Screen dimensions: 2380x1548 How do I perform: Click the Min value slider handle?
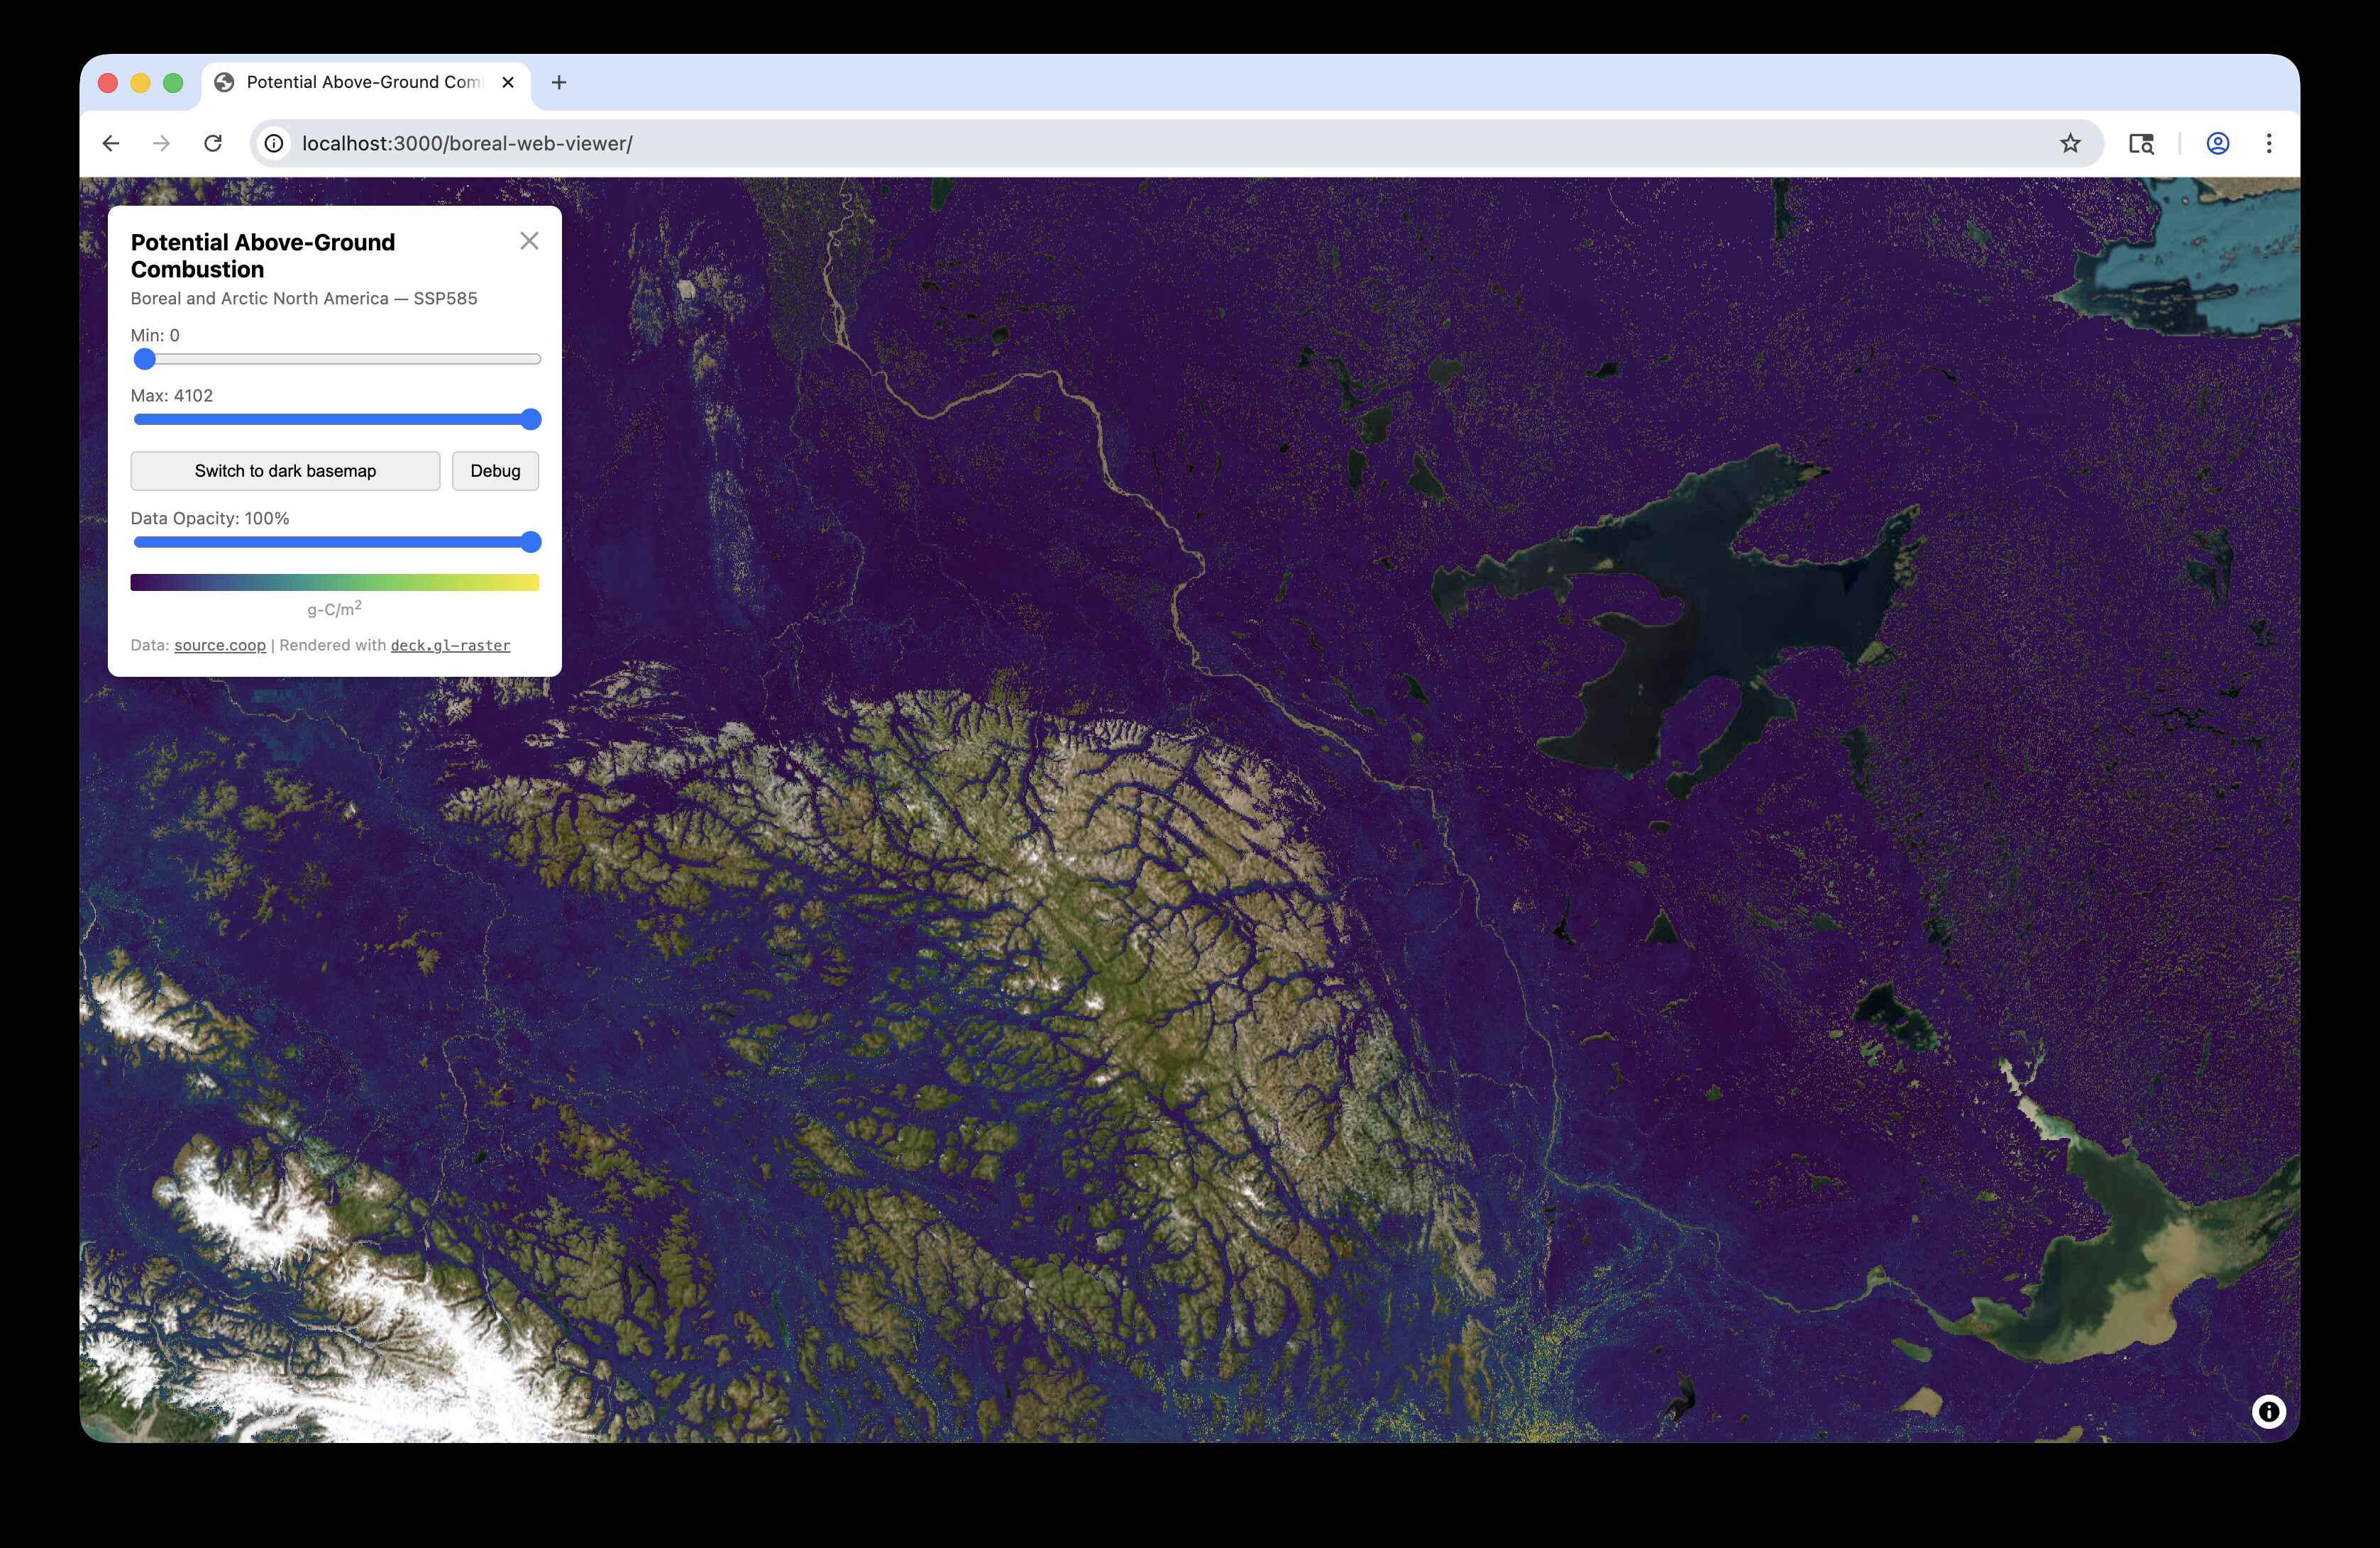145,359
